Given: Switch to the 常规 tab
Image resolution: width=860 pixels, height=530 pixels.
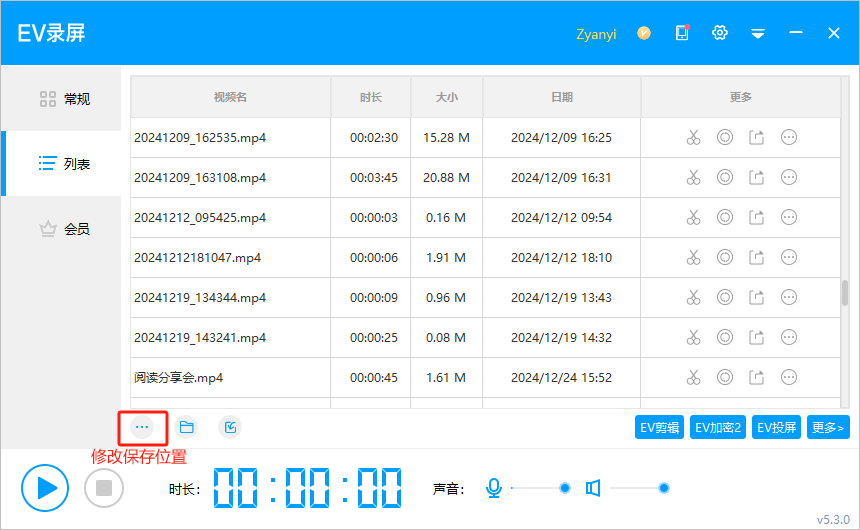Looking at the screenshot, I should 64,99.
